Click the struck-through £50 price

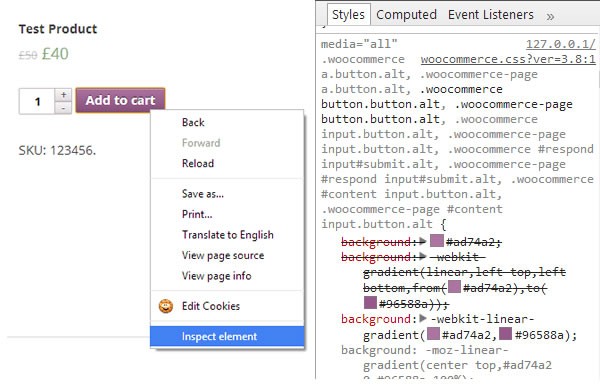click(x=28, y=55)
